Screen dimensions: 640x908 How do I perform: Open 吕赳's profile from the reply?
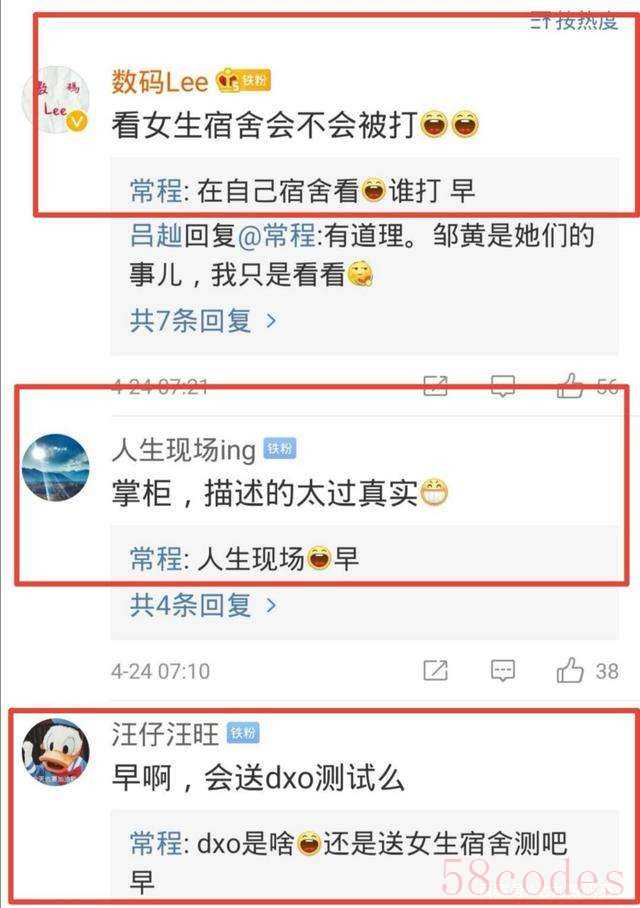click(156, 236)
